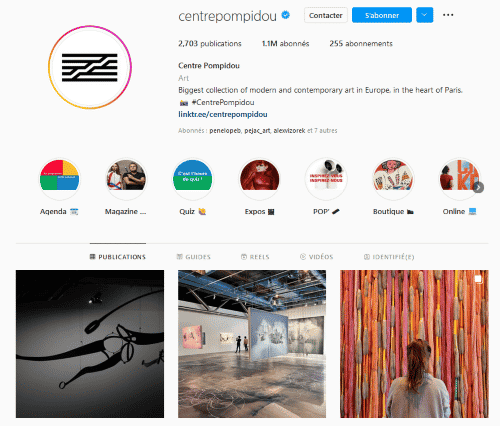Open the Vidéos tab
The image size is (500, 426).
pyautogui.click(x=316, y=257)
